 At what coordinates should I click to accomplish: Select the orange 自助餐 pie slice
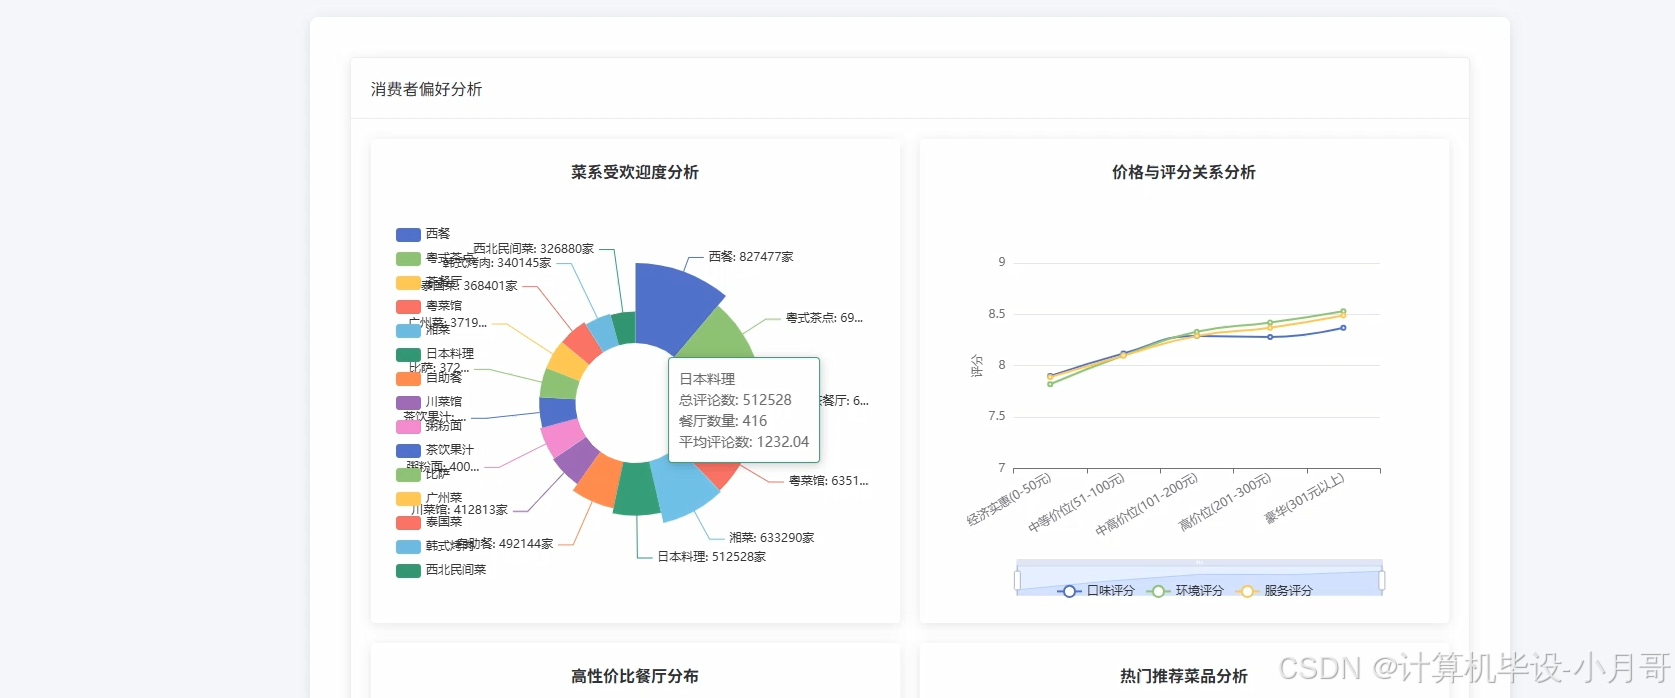tap(600, 479)
